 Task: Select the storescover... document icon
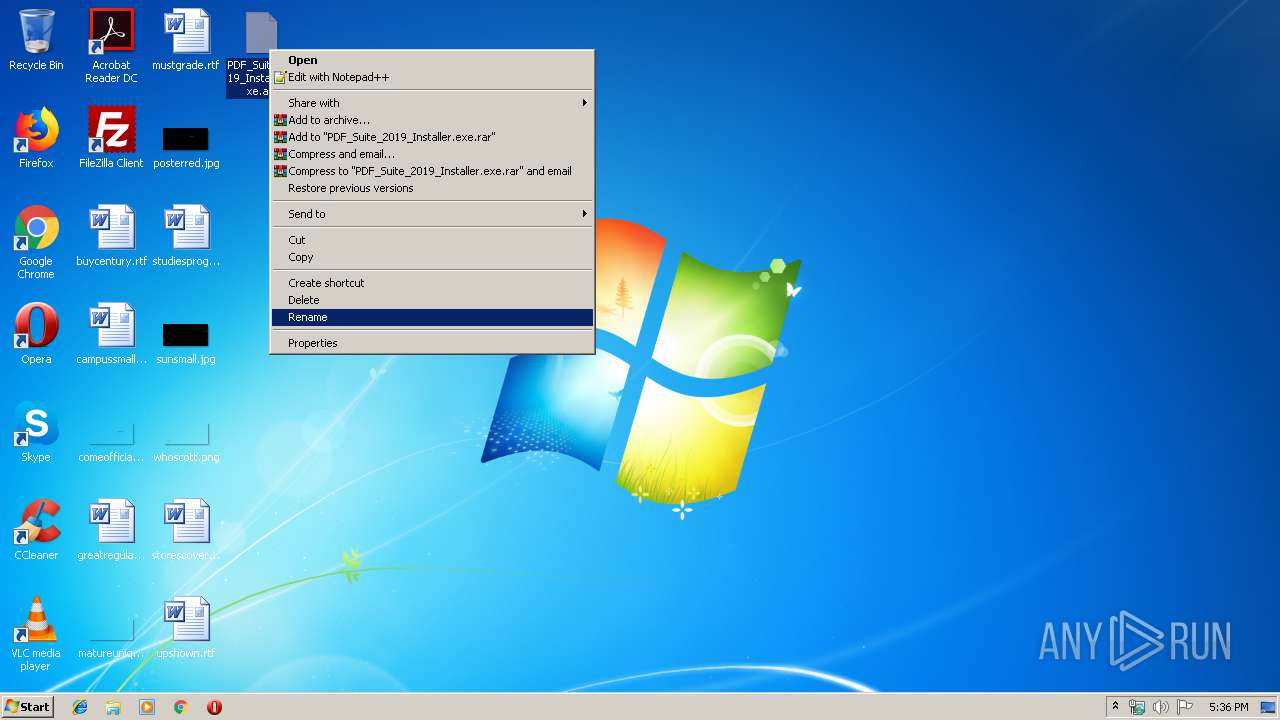(186, 530)
